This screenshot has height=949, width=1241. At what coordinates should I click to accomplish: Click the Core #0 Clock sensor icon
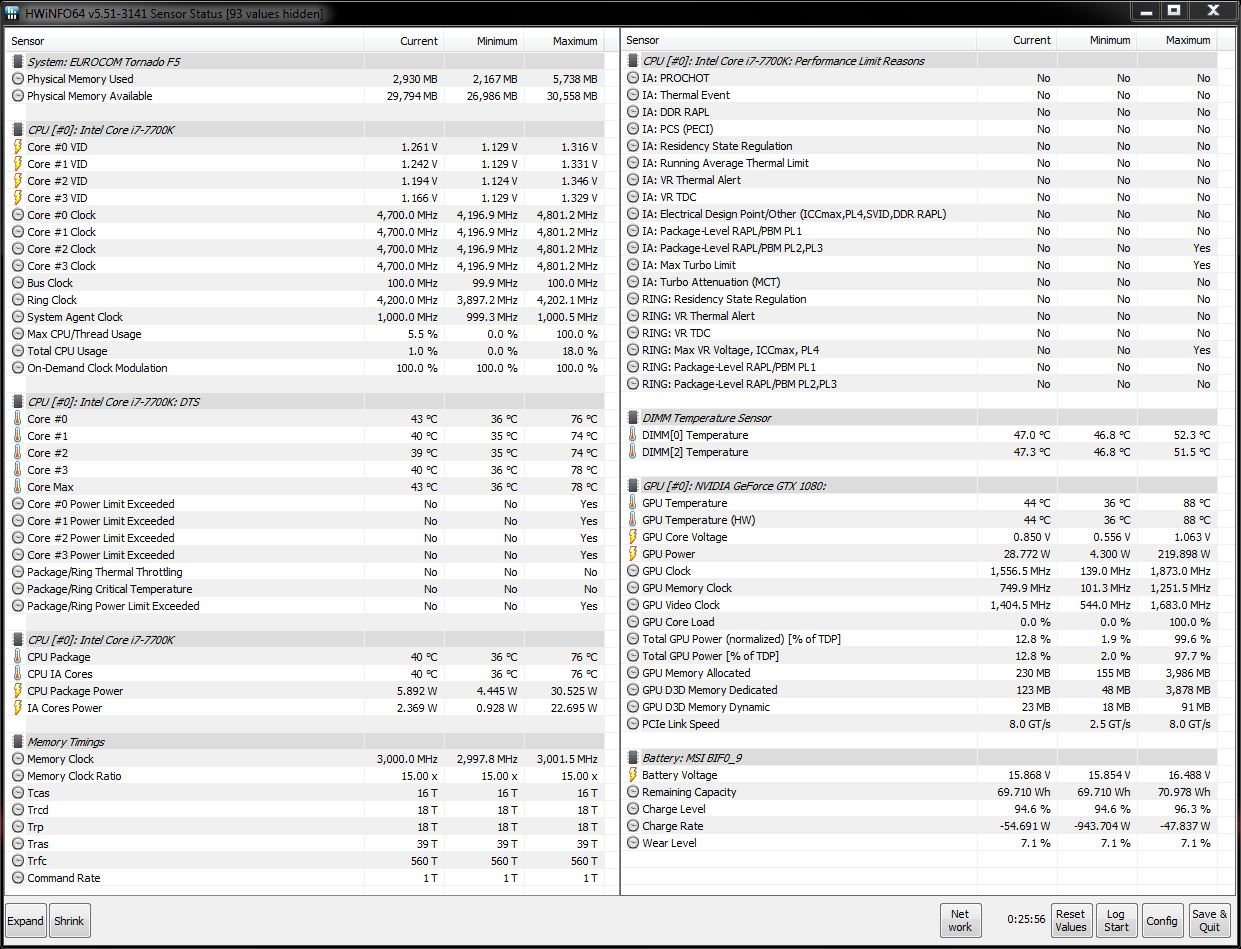18,215
